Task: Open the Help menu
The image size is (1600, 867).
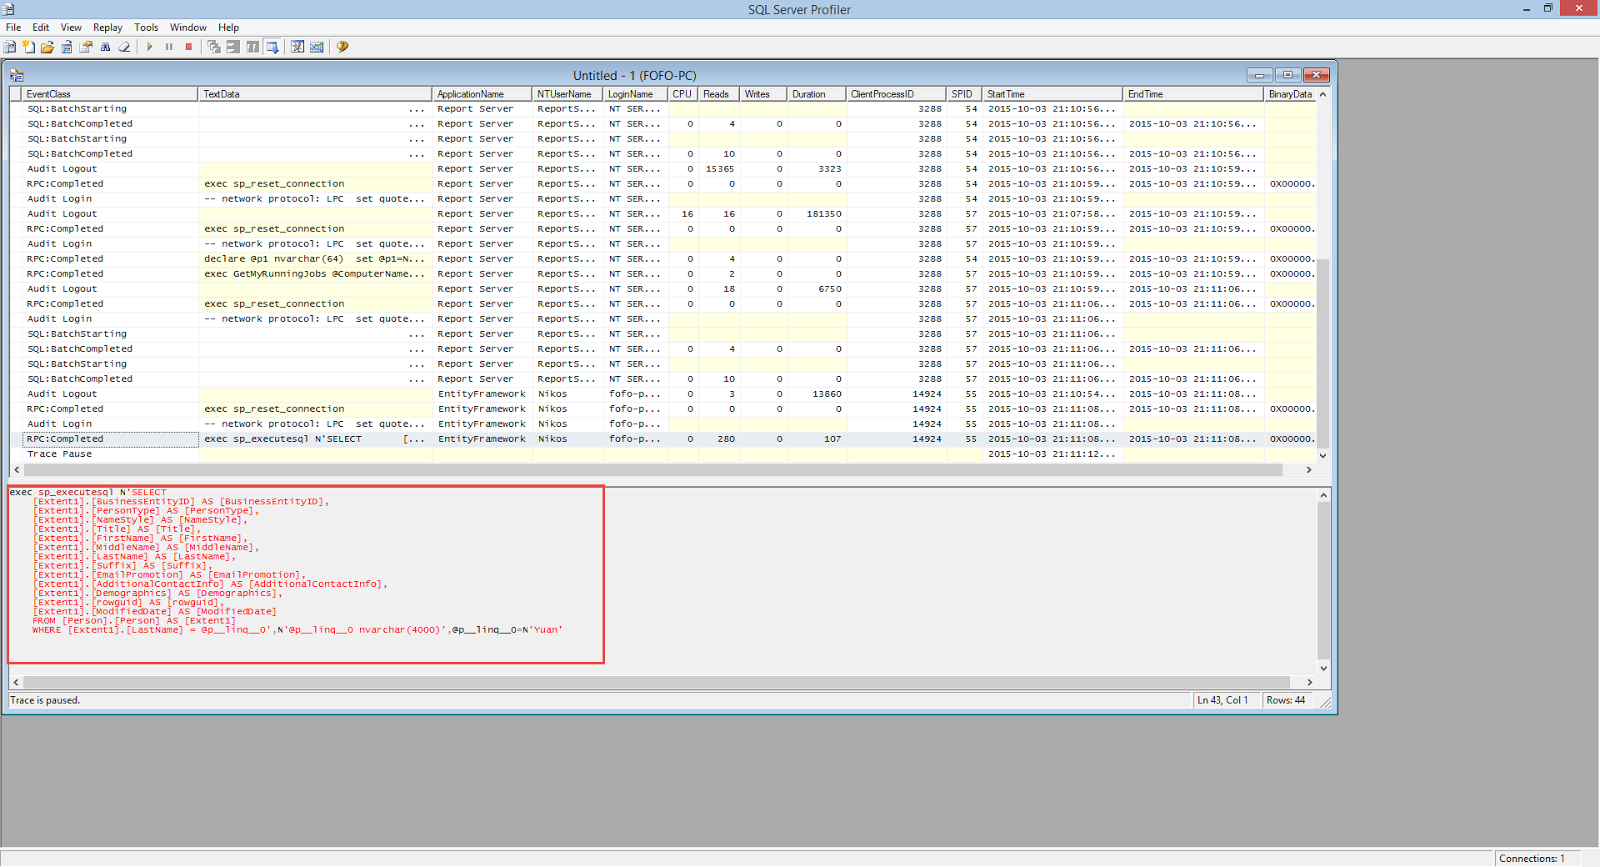Action: [229, 28]
